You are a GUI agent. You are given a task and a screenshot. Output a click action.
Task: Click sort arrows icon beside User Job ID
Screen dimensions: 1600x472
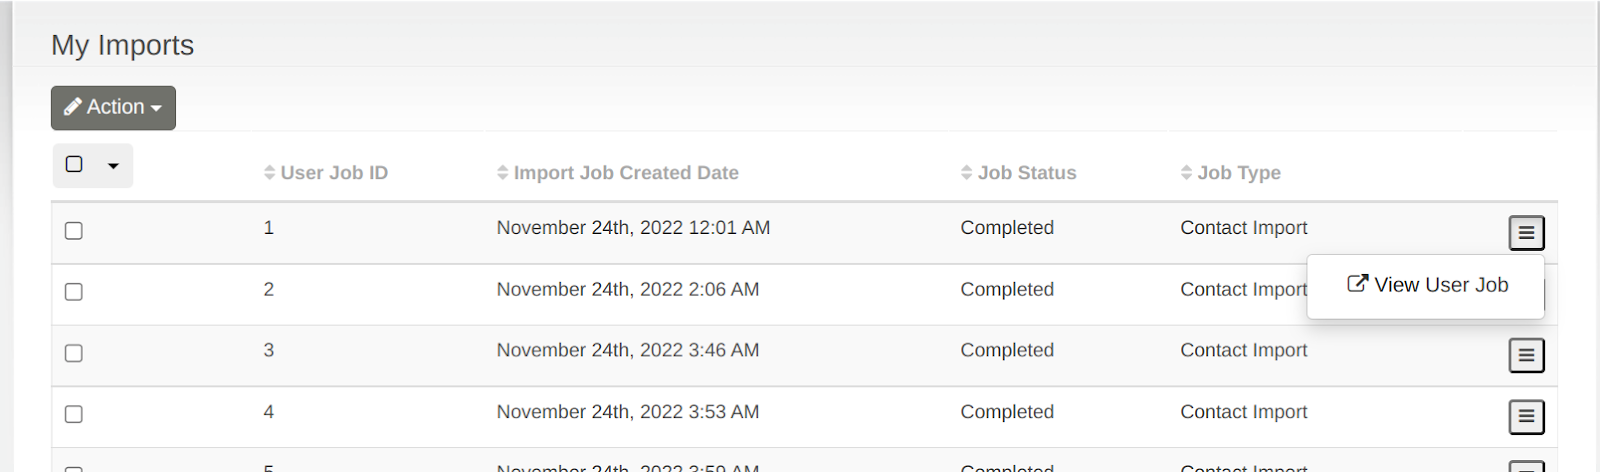269,173
